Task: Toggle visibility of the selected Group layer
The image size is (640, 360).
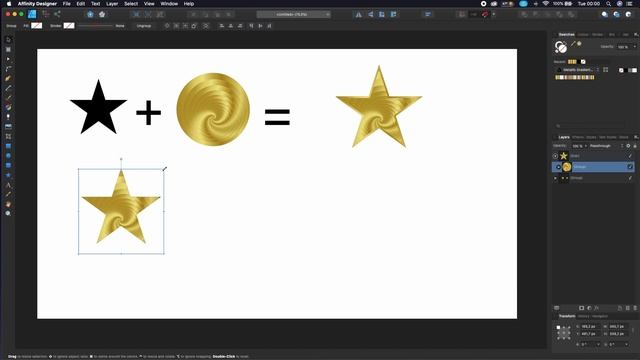Action: [630, 167]
